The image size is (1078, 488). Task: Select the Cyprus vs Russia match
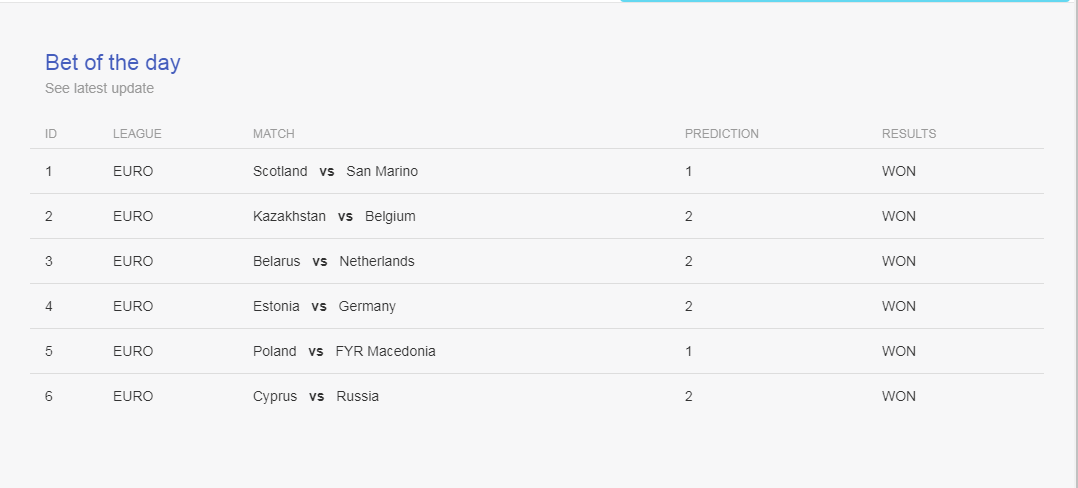(x=316, y=396)
